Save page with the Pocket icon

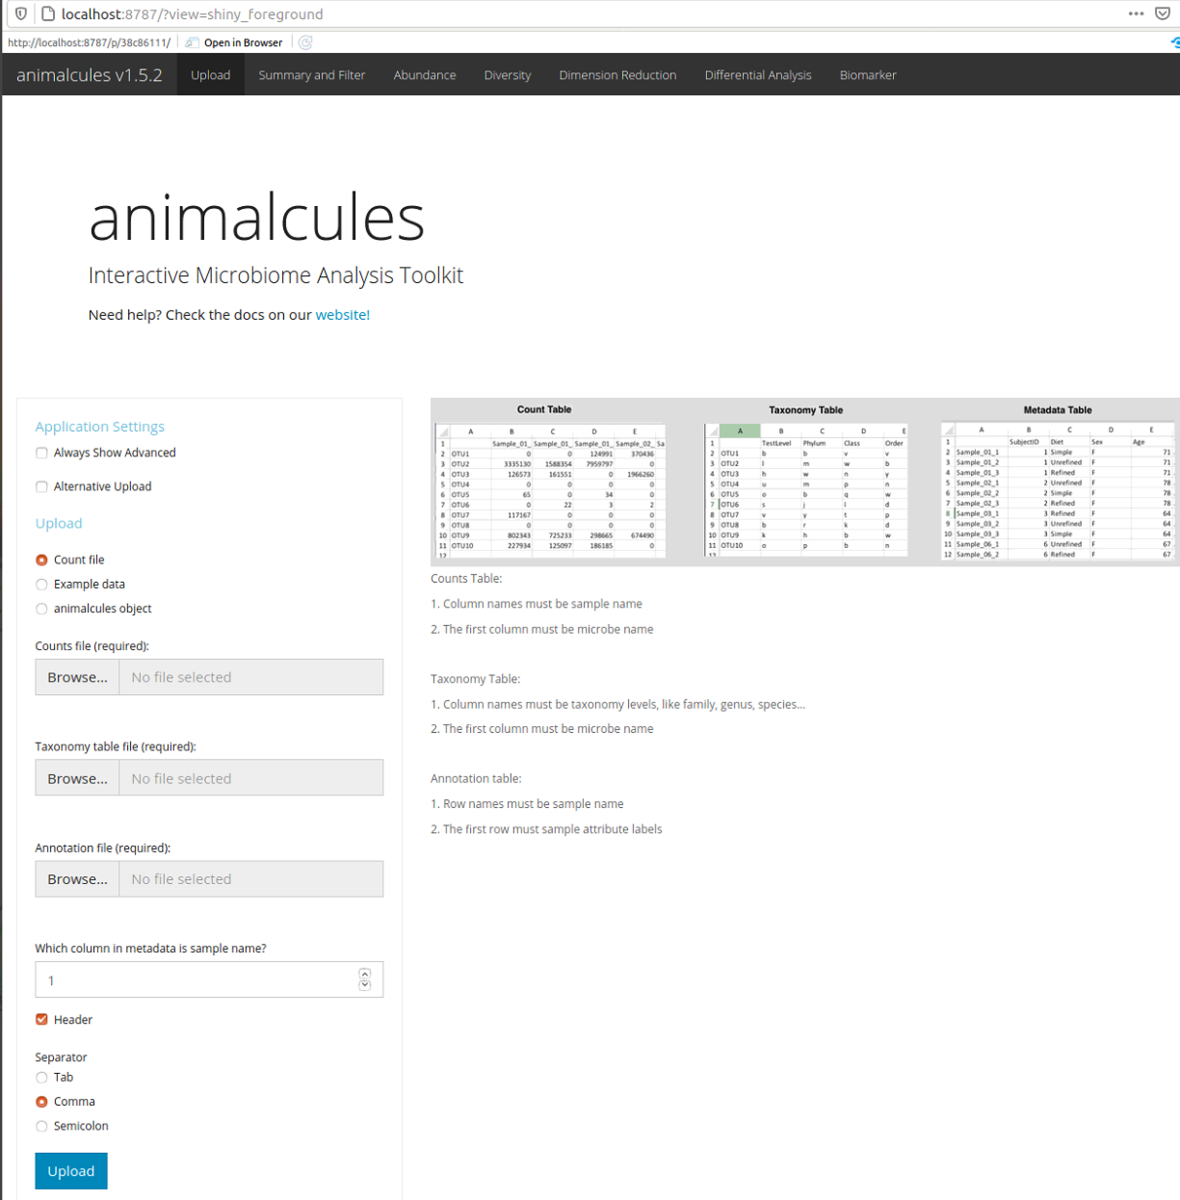[1162, 14]
